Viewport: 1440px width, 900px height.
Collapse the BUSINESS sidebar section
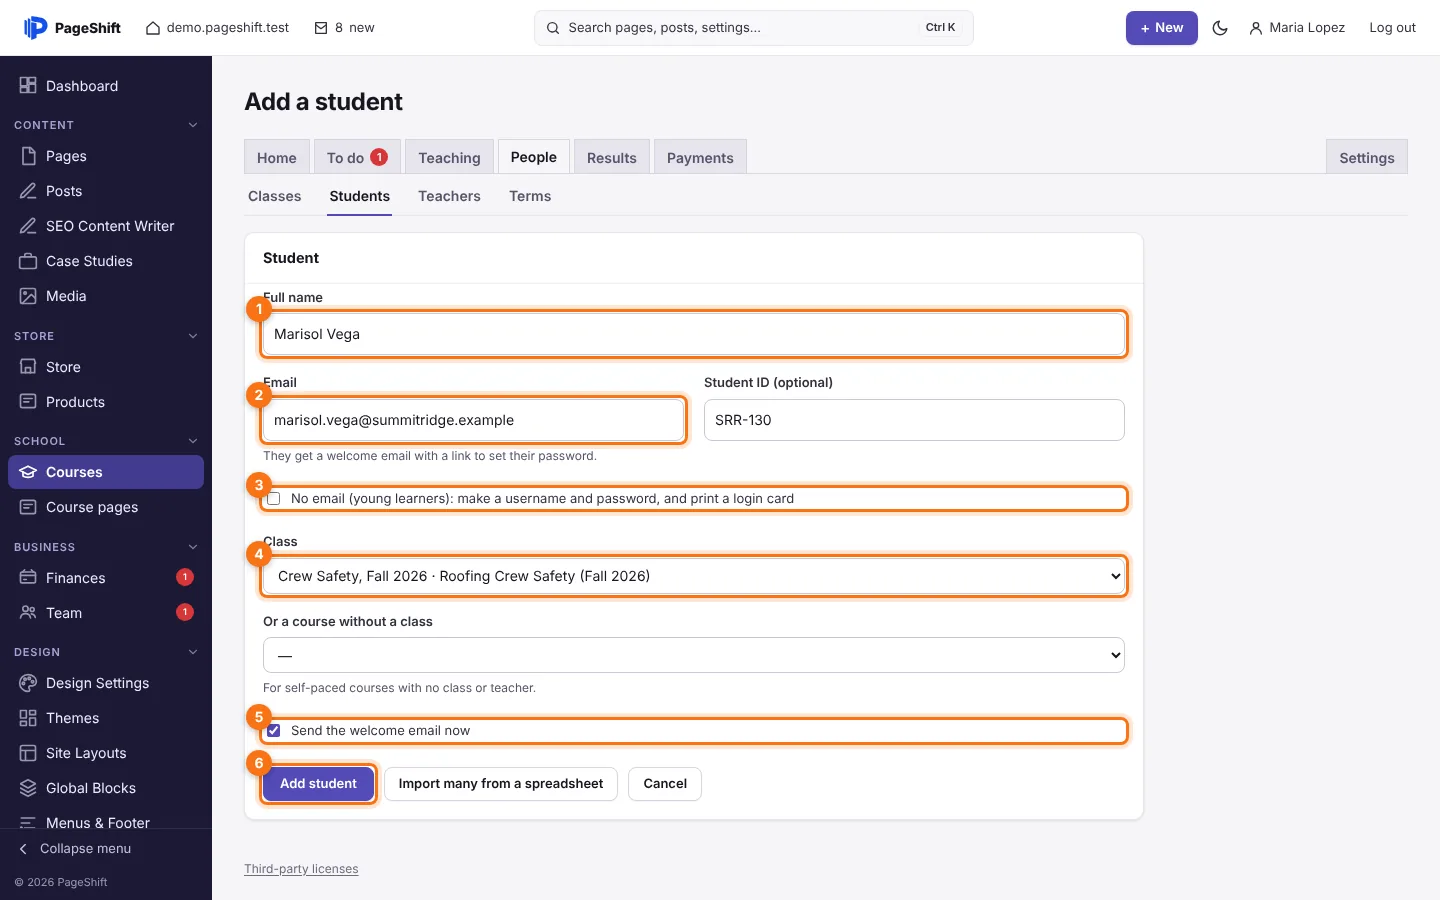pyautogui.click(x=193, y=547)
